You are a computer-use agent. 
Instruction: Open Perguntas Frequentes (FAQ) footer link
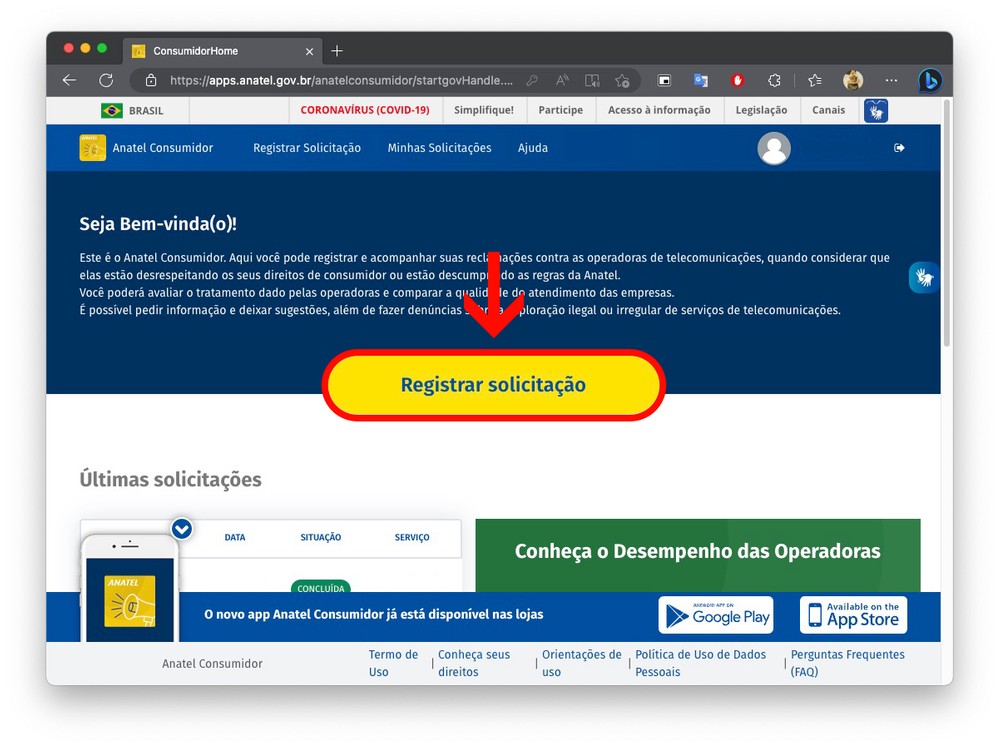[x=847, y=663]
